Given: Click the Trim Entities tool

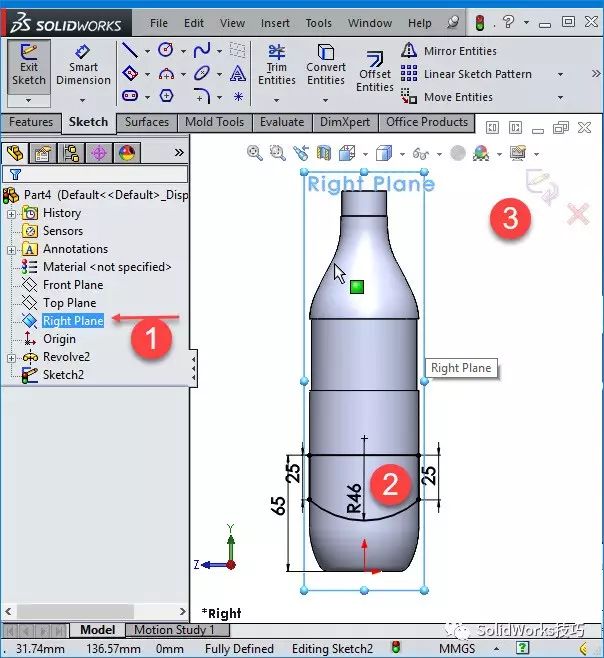Looking at the screenshot, I should (x=277, y=65).
